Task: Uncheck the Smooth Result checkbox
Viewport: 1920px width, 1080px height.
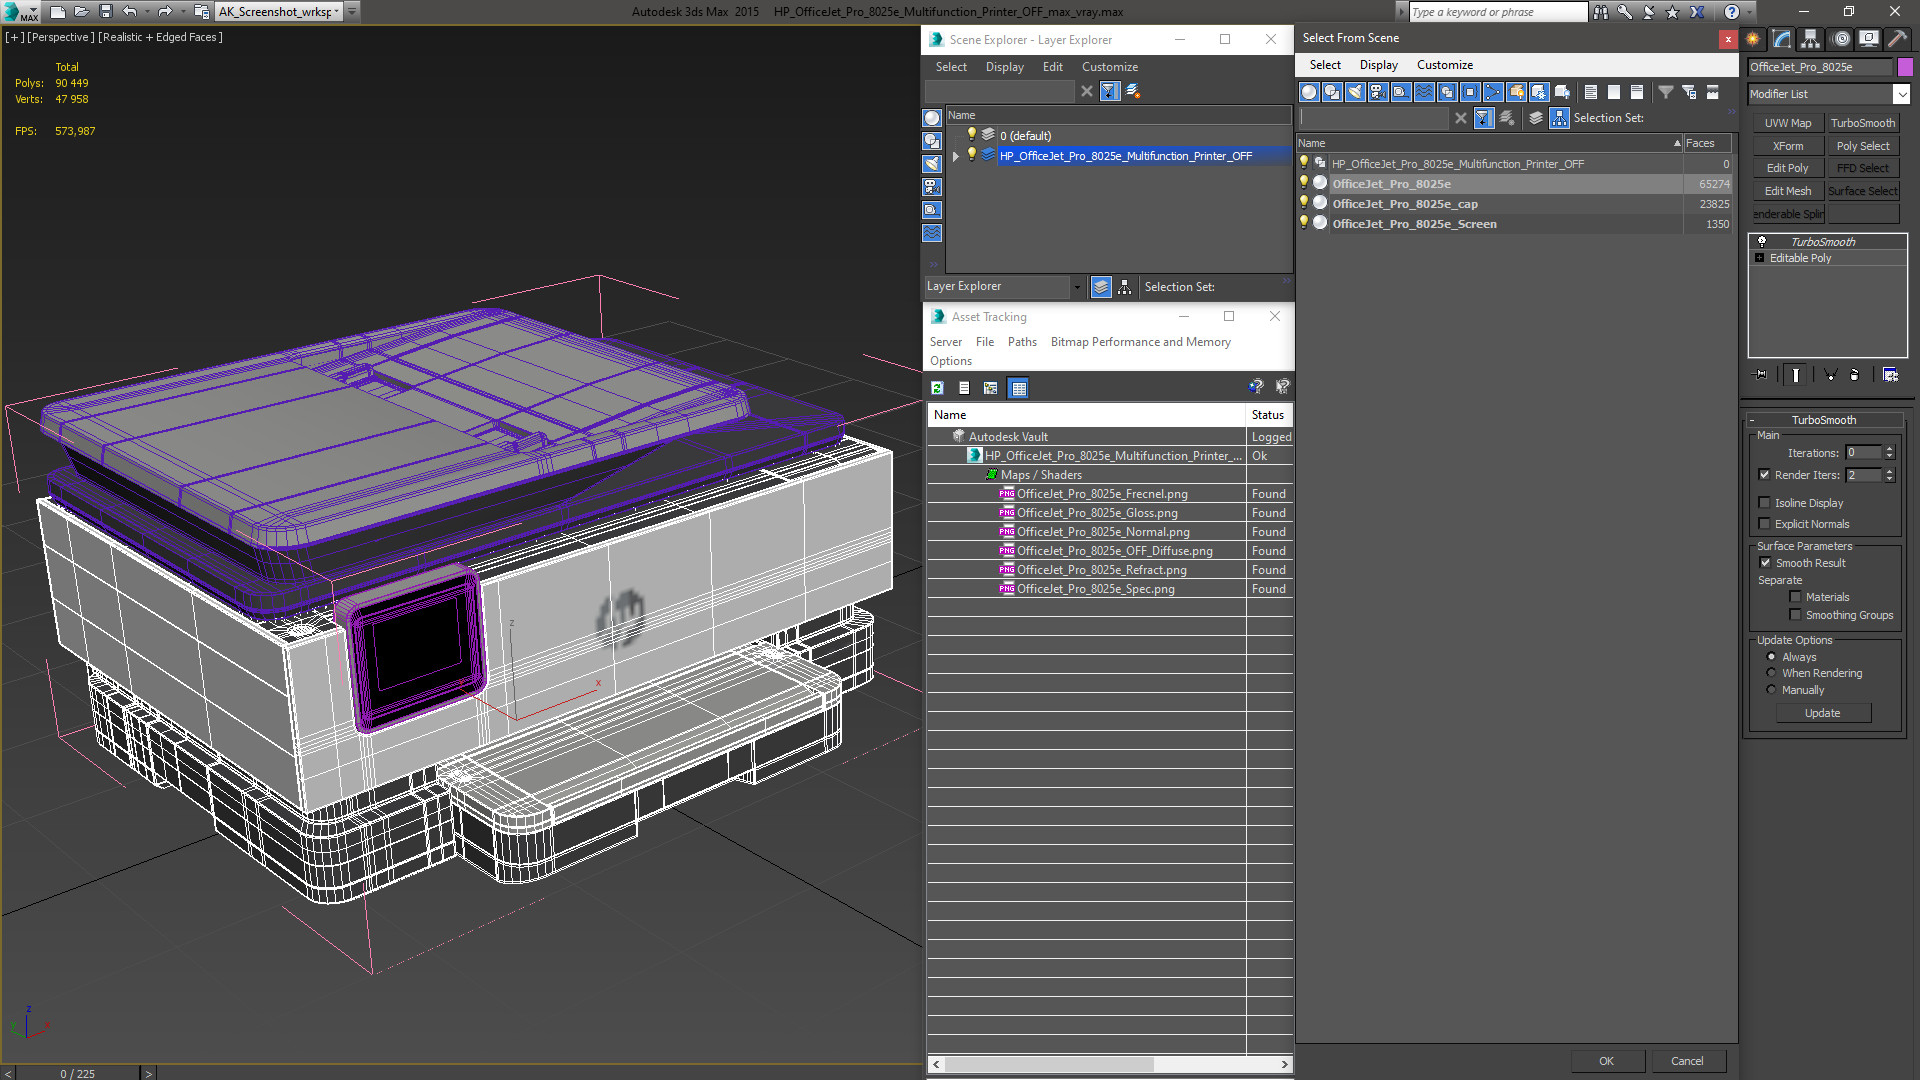Action: coord(1765,563)
